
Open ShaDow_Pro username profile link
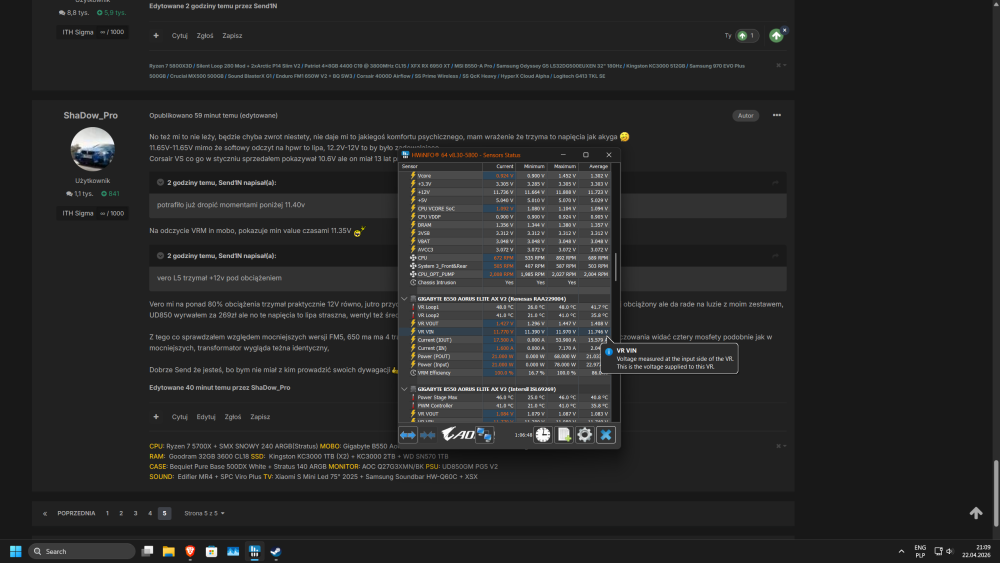click(x=91, y=115)
